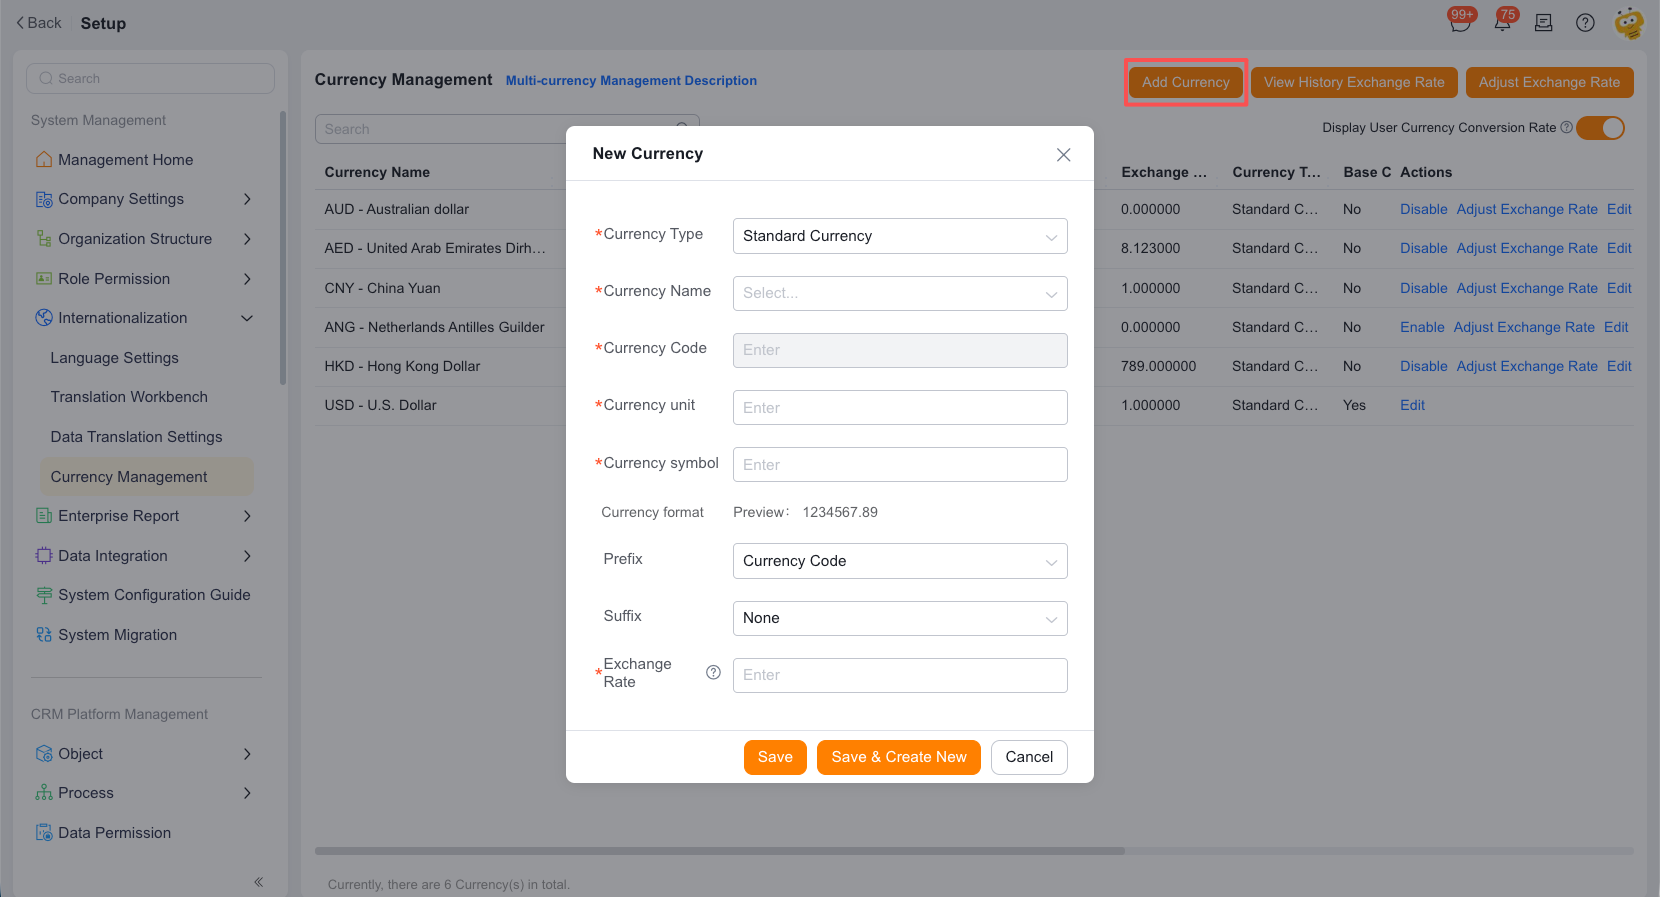Click the Management Home house icon
The width and height of the screenshot is (1660, 897).
tap(44, 160)
